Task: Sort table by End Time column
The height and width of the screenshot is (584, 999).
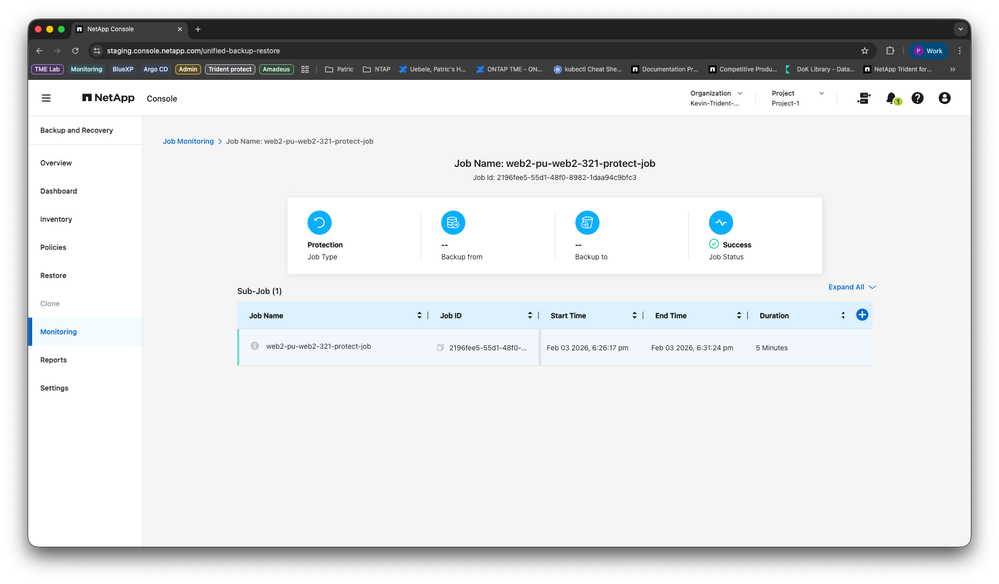Action: pyautogui.click(x=738, y=315)
